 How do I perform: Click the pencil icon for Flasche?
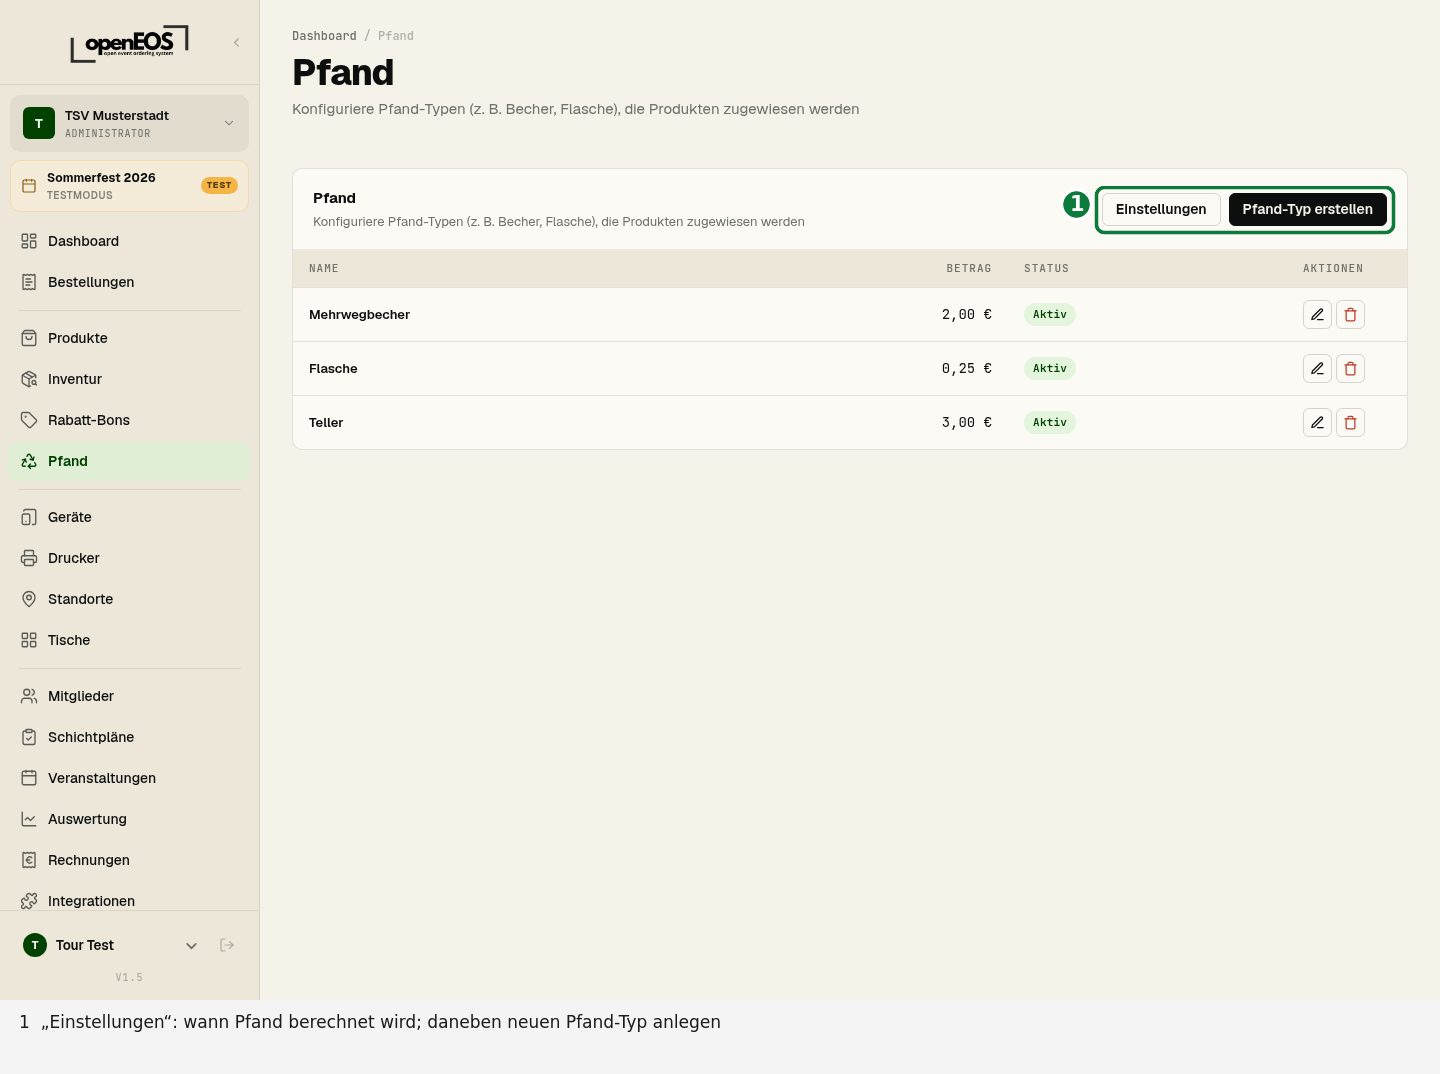point(1317,368)
